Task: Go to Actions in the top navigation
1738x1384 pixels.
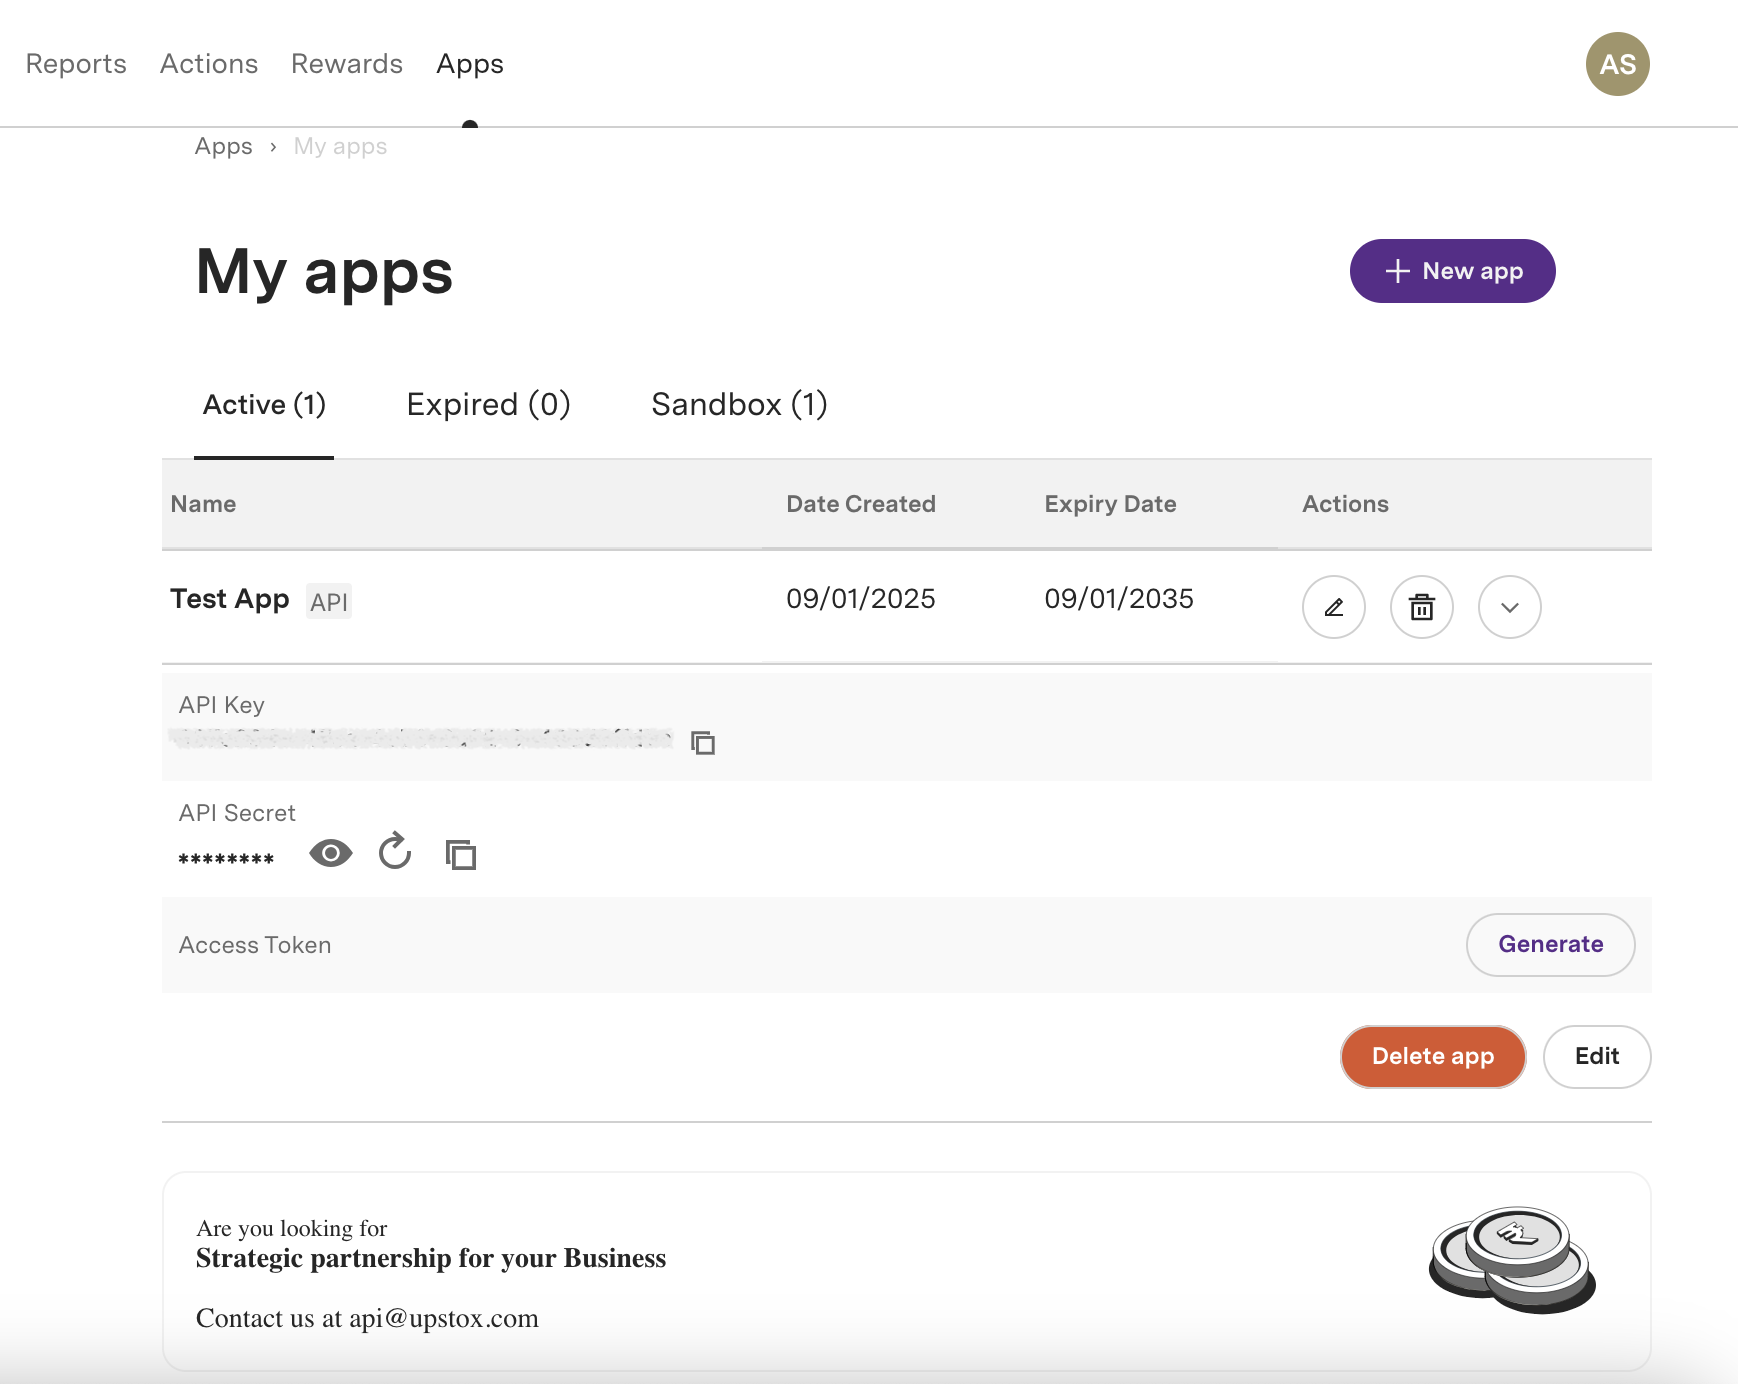Action: click(209, 64)
